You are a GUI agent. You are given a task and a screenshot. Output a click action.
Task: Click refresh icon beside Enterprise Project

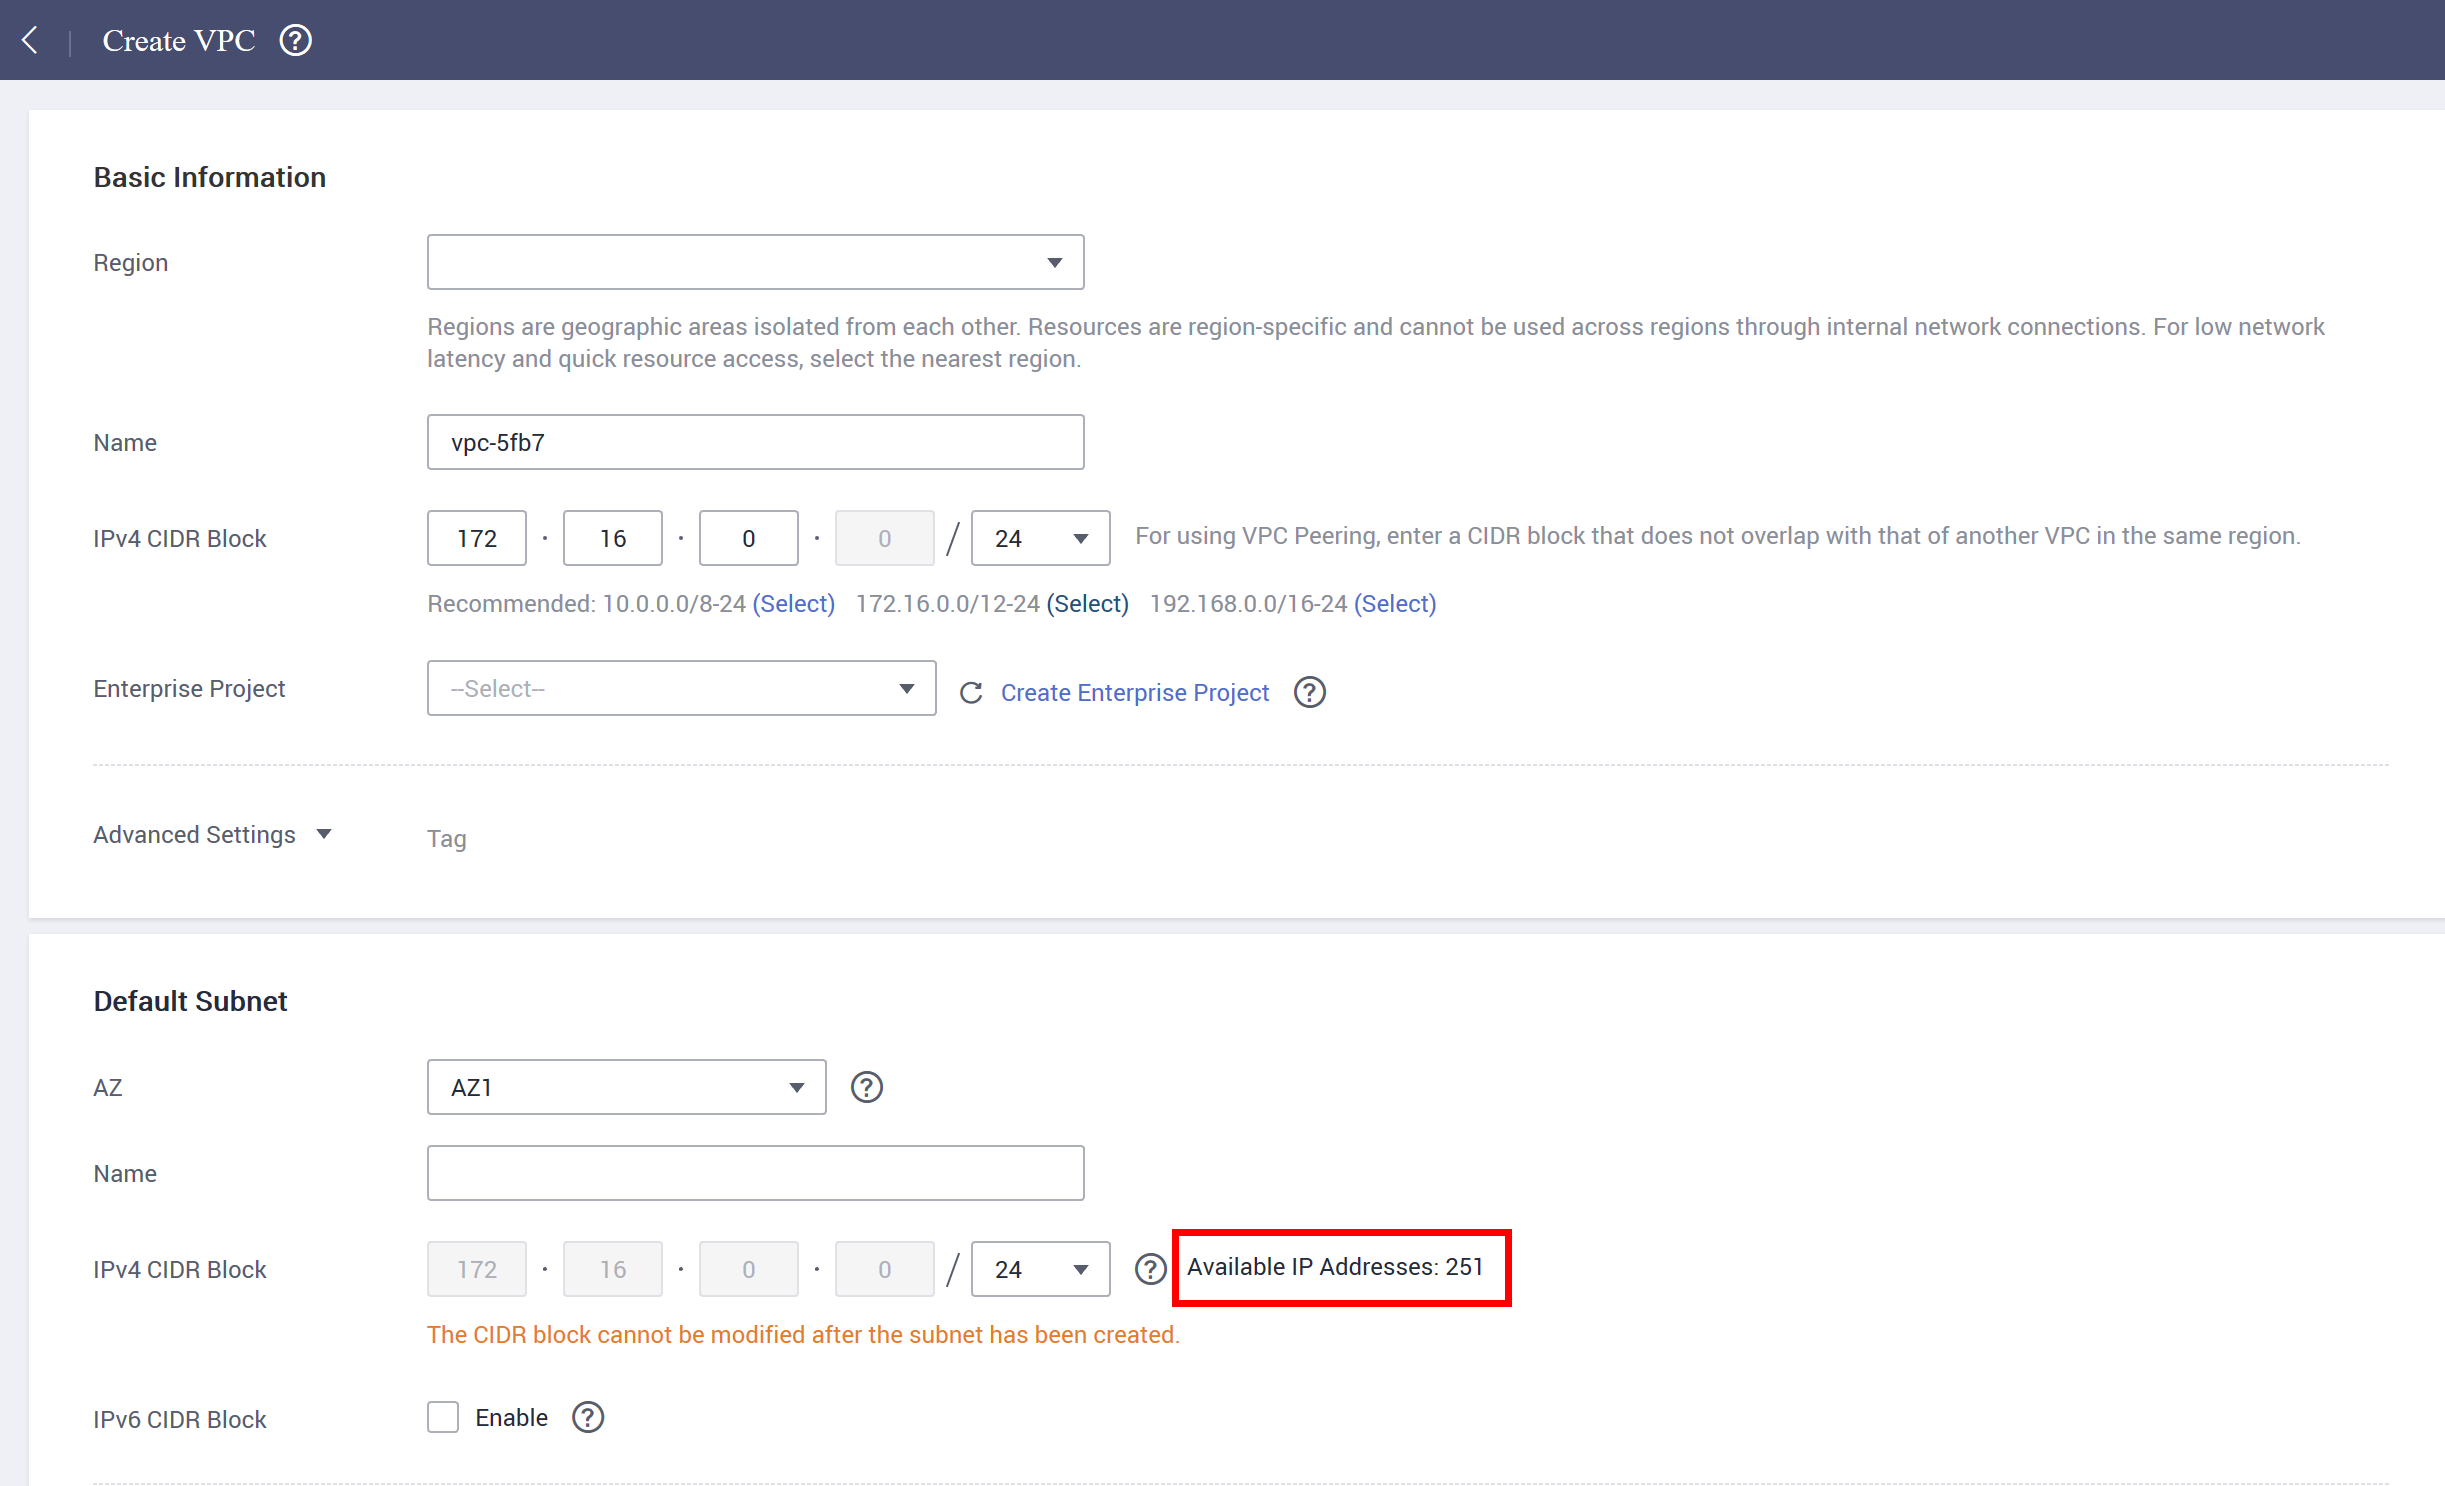pos(970,692)
